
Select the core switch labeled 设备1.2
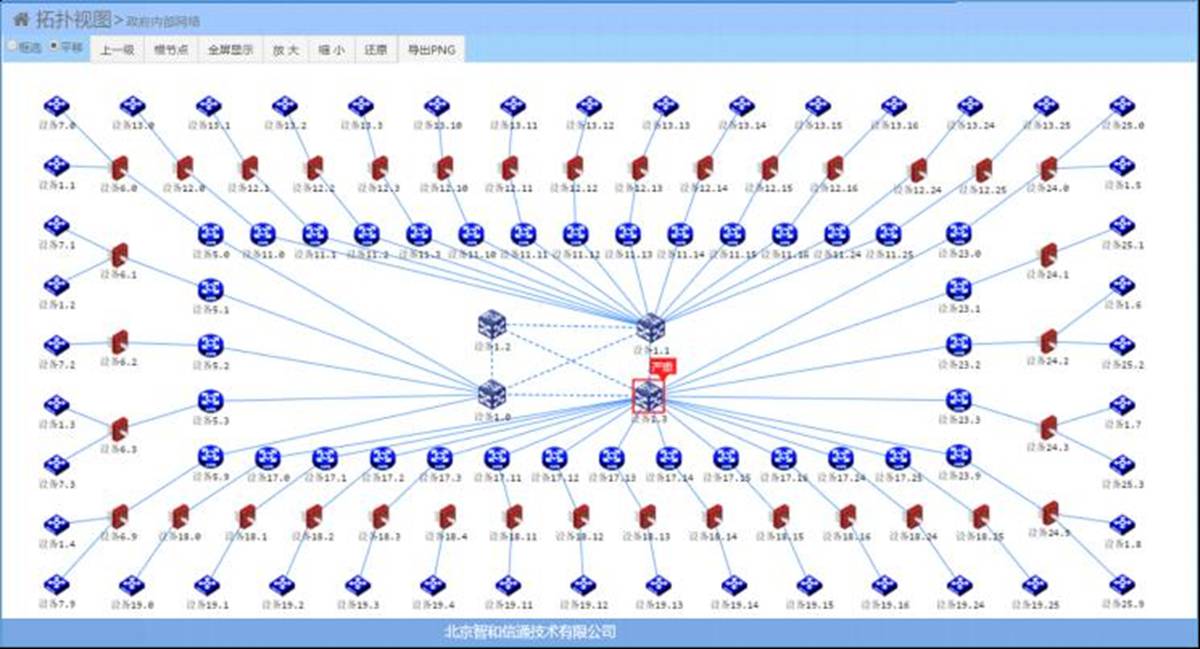coord(491,325)
